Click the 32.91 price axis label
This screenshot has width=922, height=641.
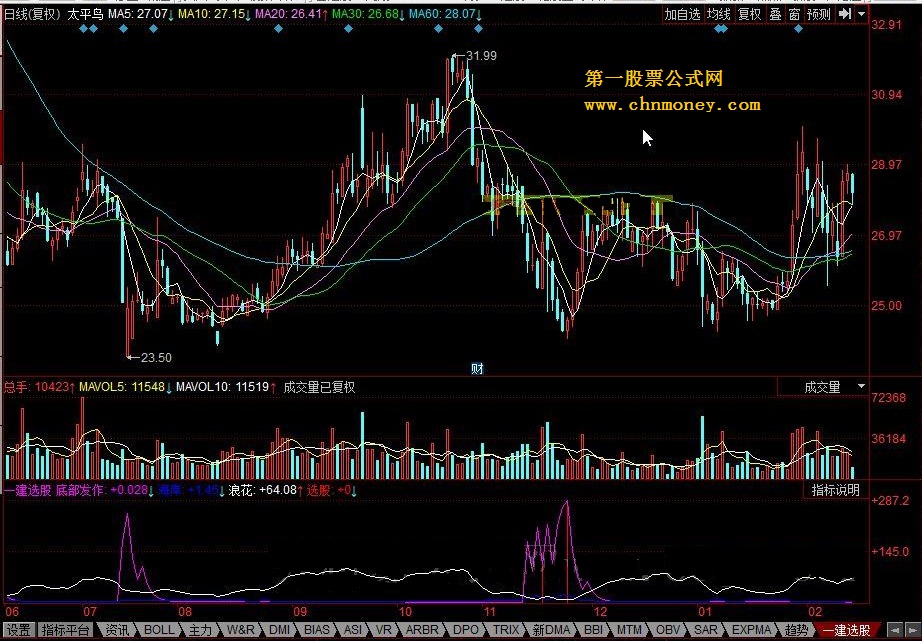[x=887, y=25]
